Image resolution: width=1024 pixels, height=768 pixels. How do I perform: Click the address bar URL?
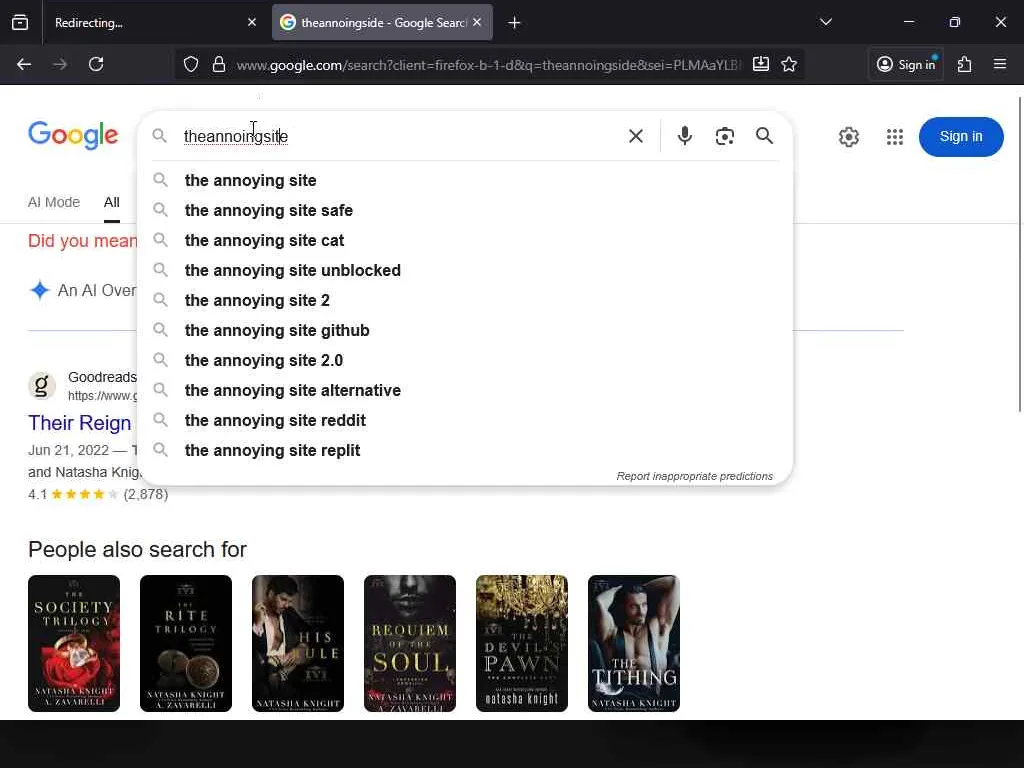click(x=488, y=65)
